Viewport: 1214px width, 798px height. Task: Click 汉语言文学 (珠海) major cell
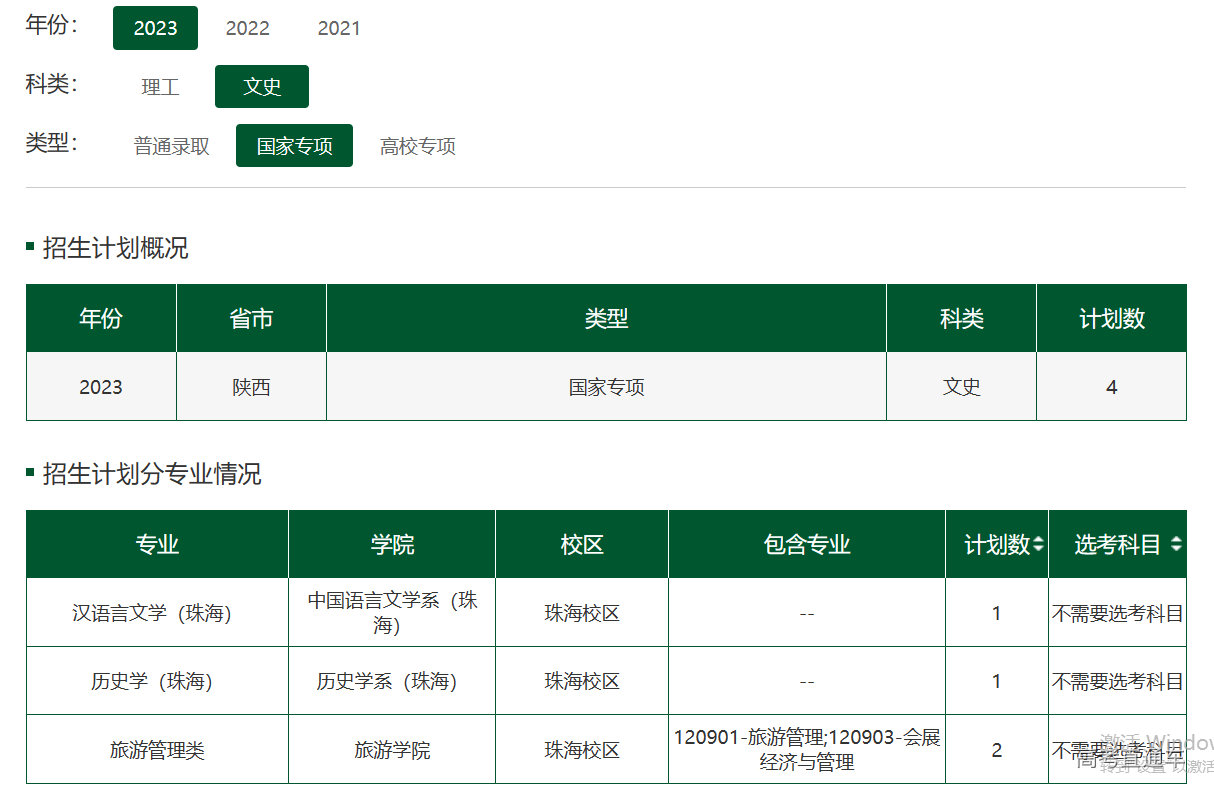[152, 613]
